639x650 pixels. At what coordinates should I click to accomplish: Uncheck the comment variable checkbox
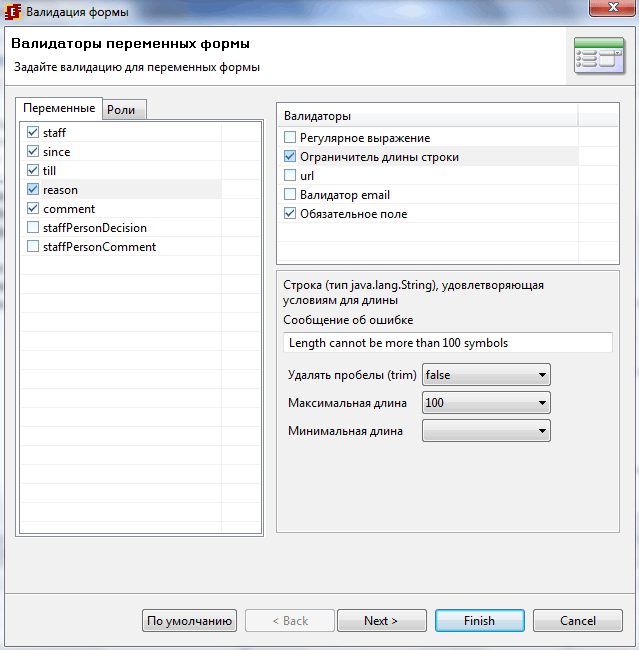(33, 209)
